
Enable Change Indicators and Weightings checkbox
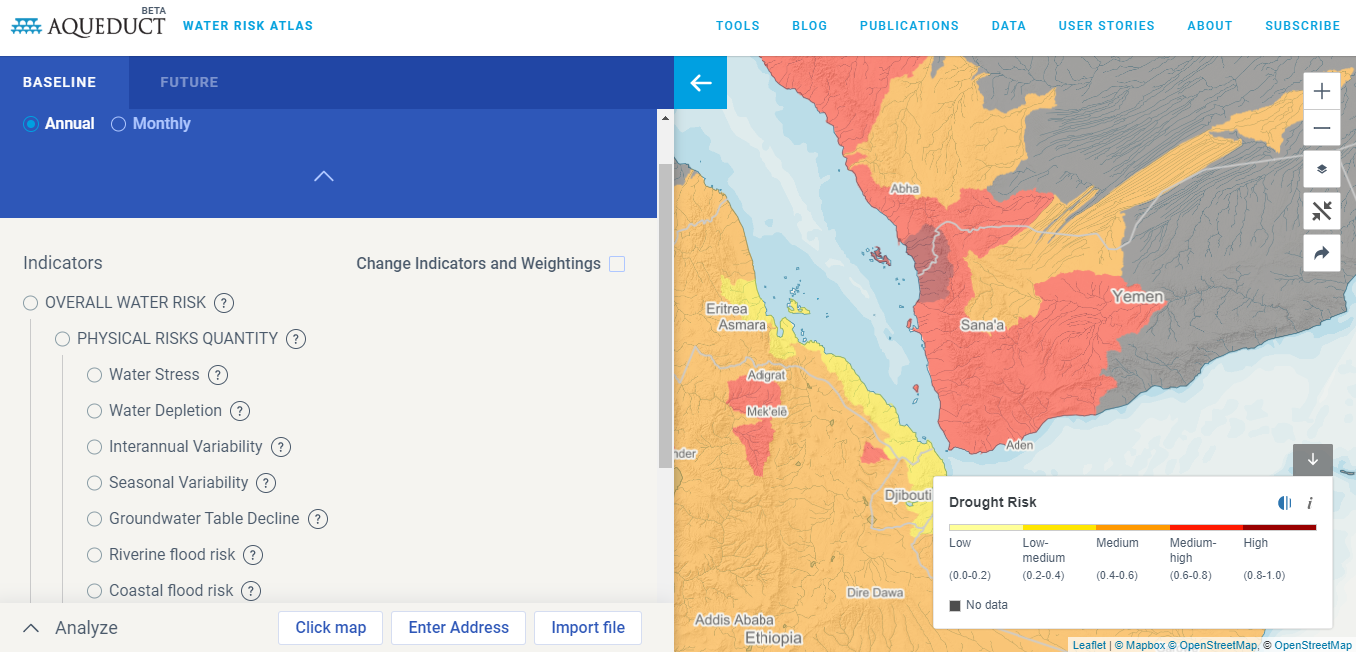coord(617,264)
